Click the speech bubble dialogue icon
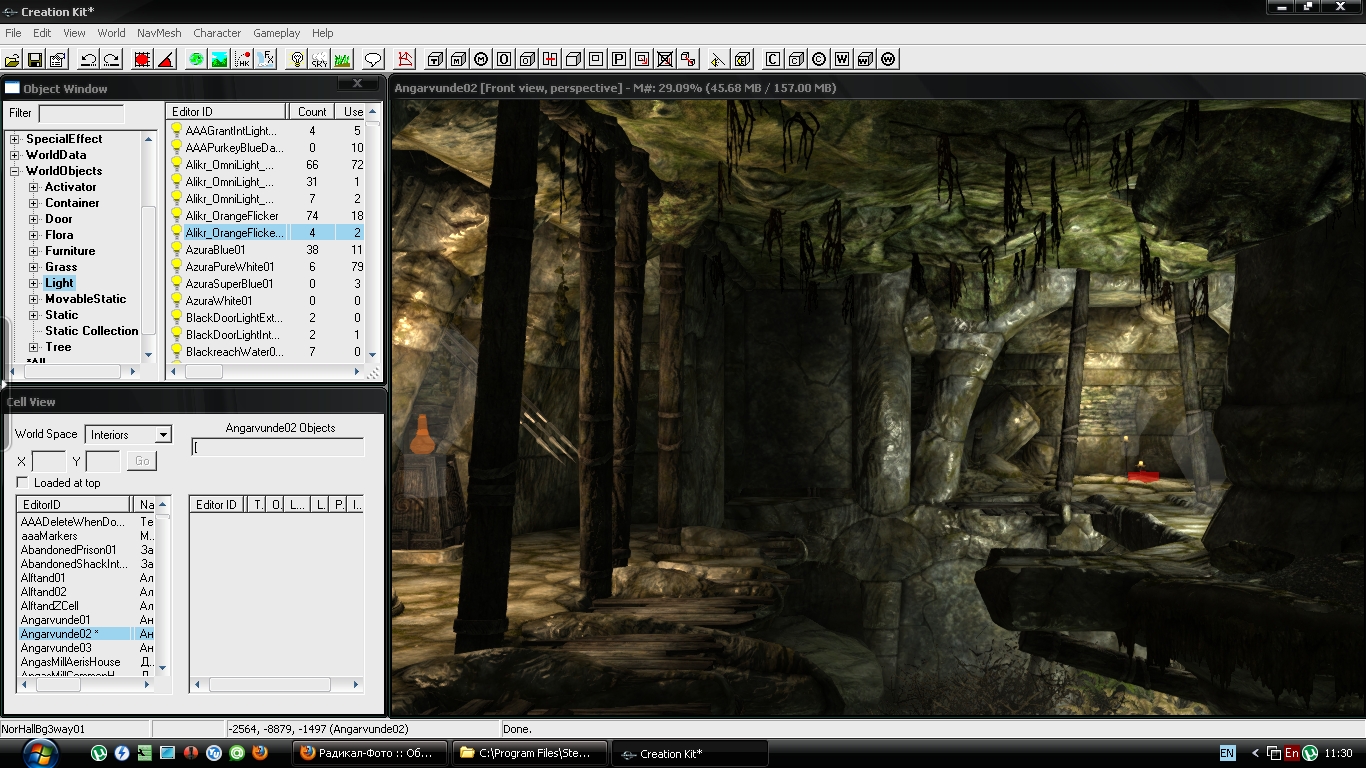The image size is (1366, 768). tap(373, 59)
